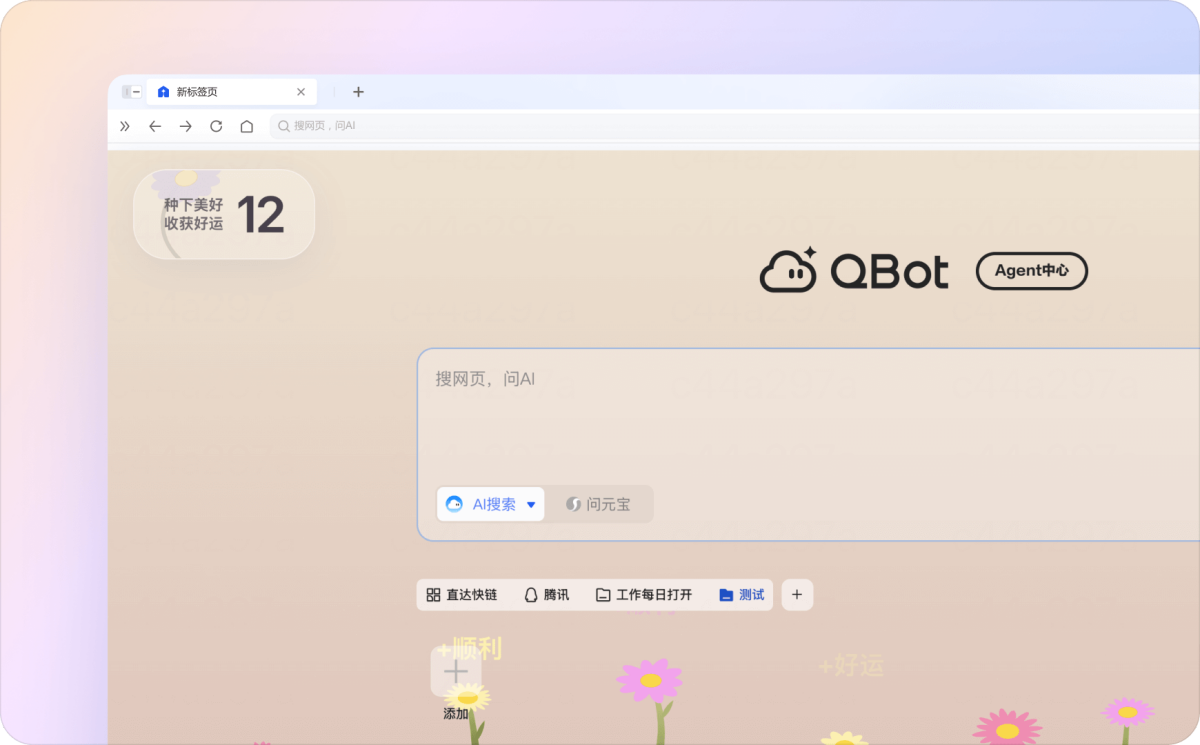Click the 种下美好收获好运 12 counter widget
The width and height of the screenshot is (1200, 745).
click(x=223, y=214)
